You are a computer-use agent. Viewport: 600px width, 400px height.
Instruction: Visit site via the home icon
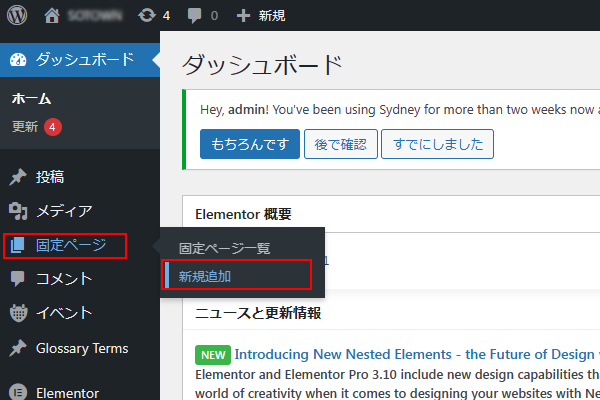52,16
